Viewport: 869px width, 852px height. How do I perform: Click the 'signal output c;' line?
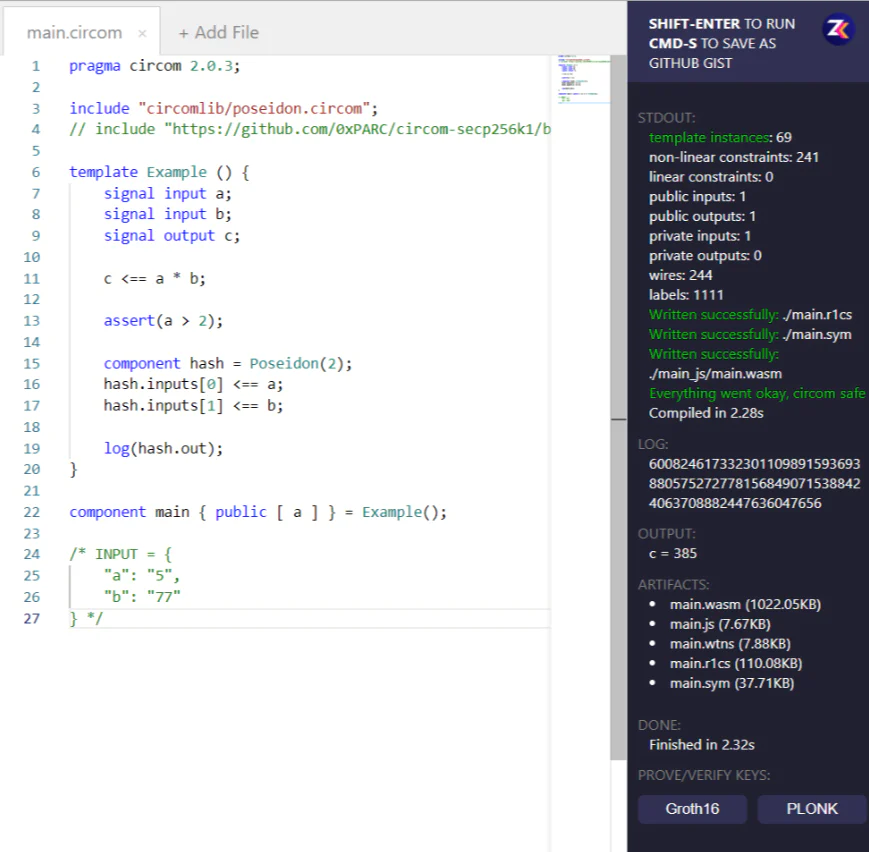point(172,236)
